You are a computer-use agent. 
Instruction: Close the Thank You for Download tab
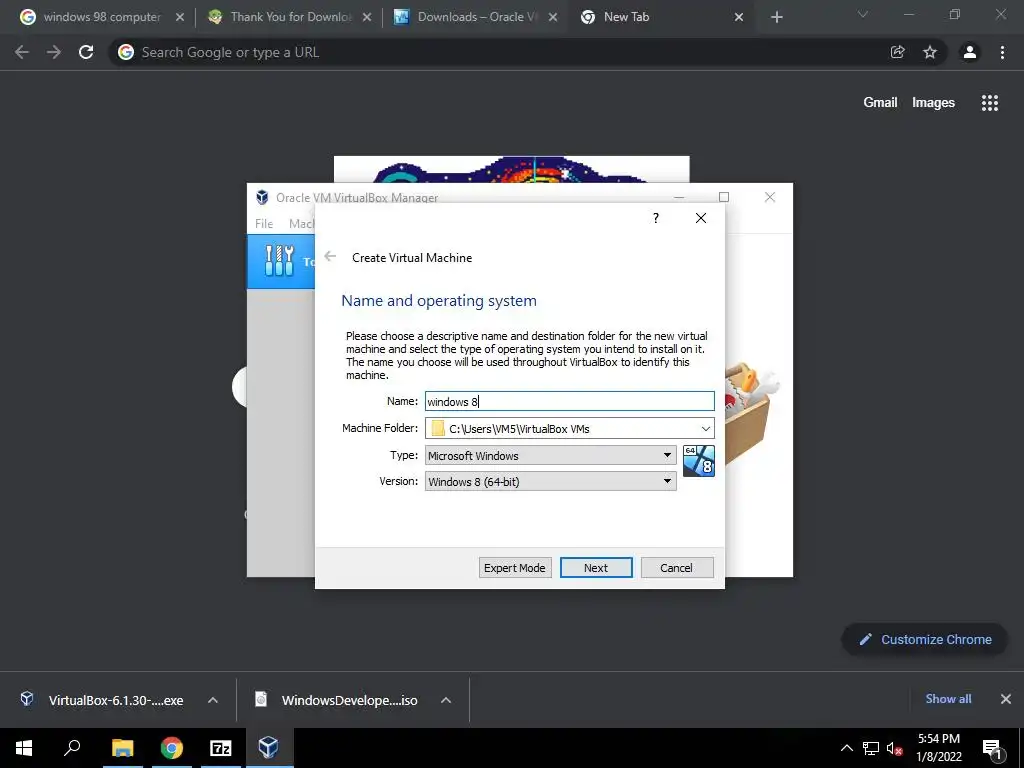367,18
